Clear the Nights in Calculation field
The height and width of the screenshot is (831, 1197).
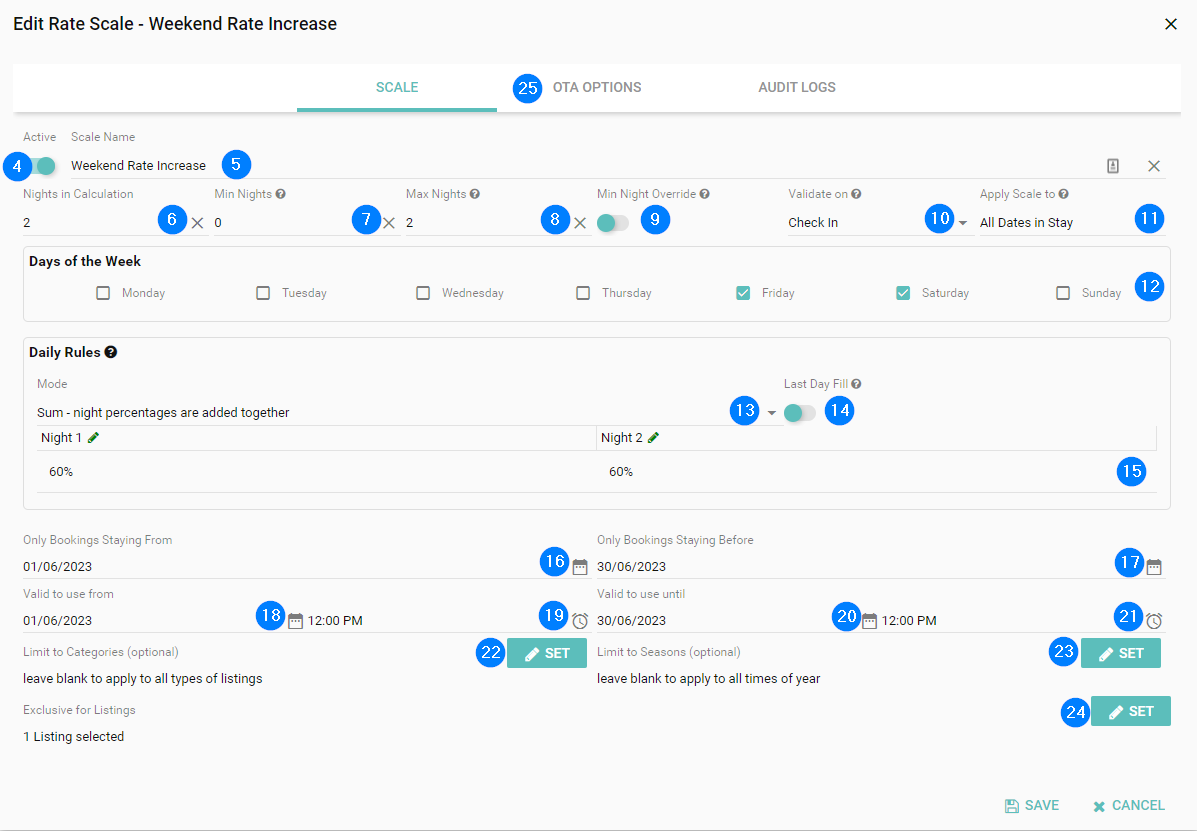[x=197, y=223]
